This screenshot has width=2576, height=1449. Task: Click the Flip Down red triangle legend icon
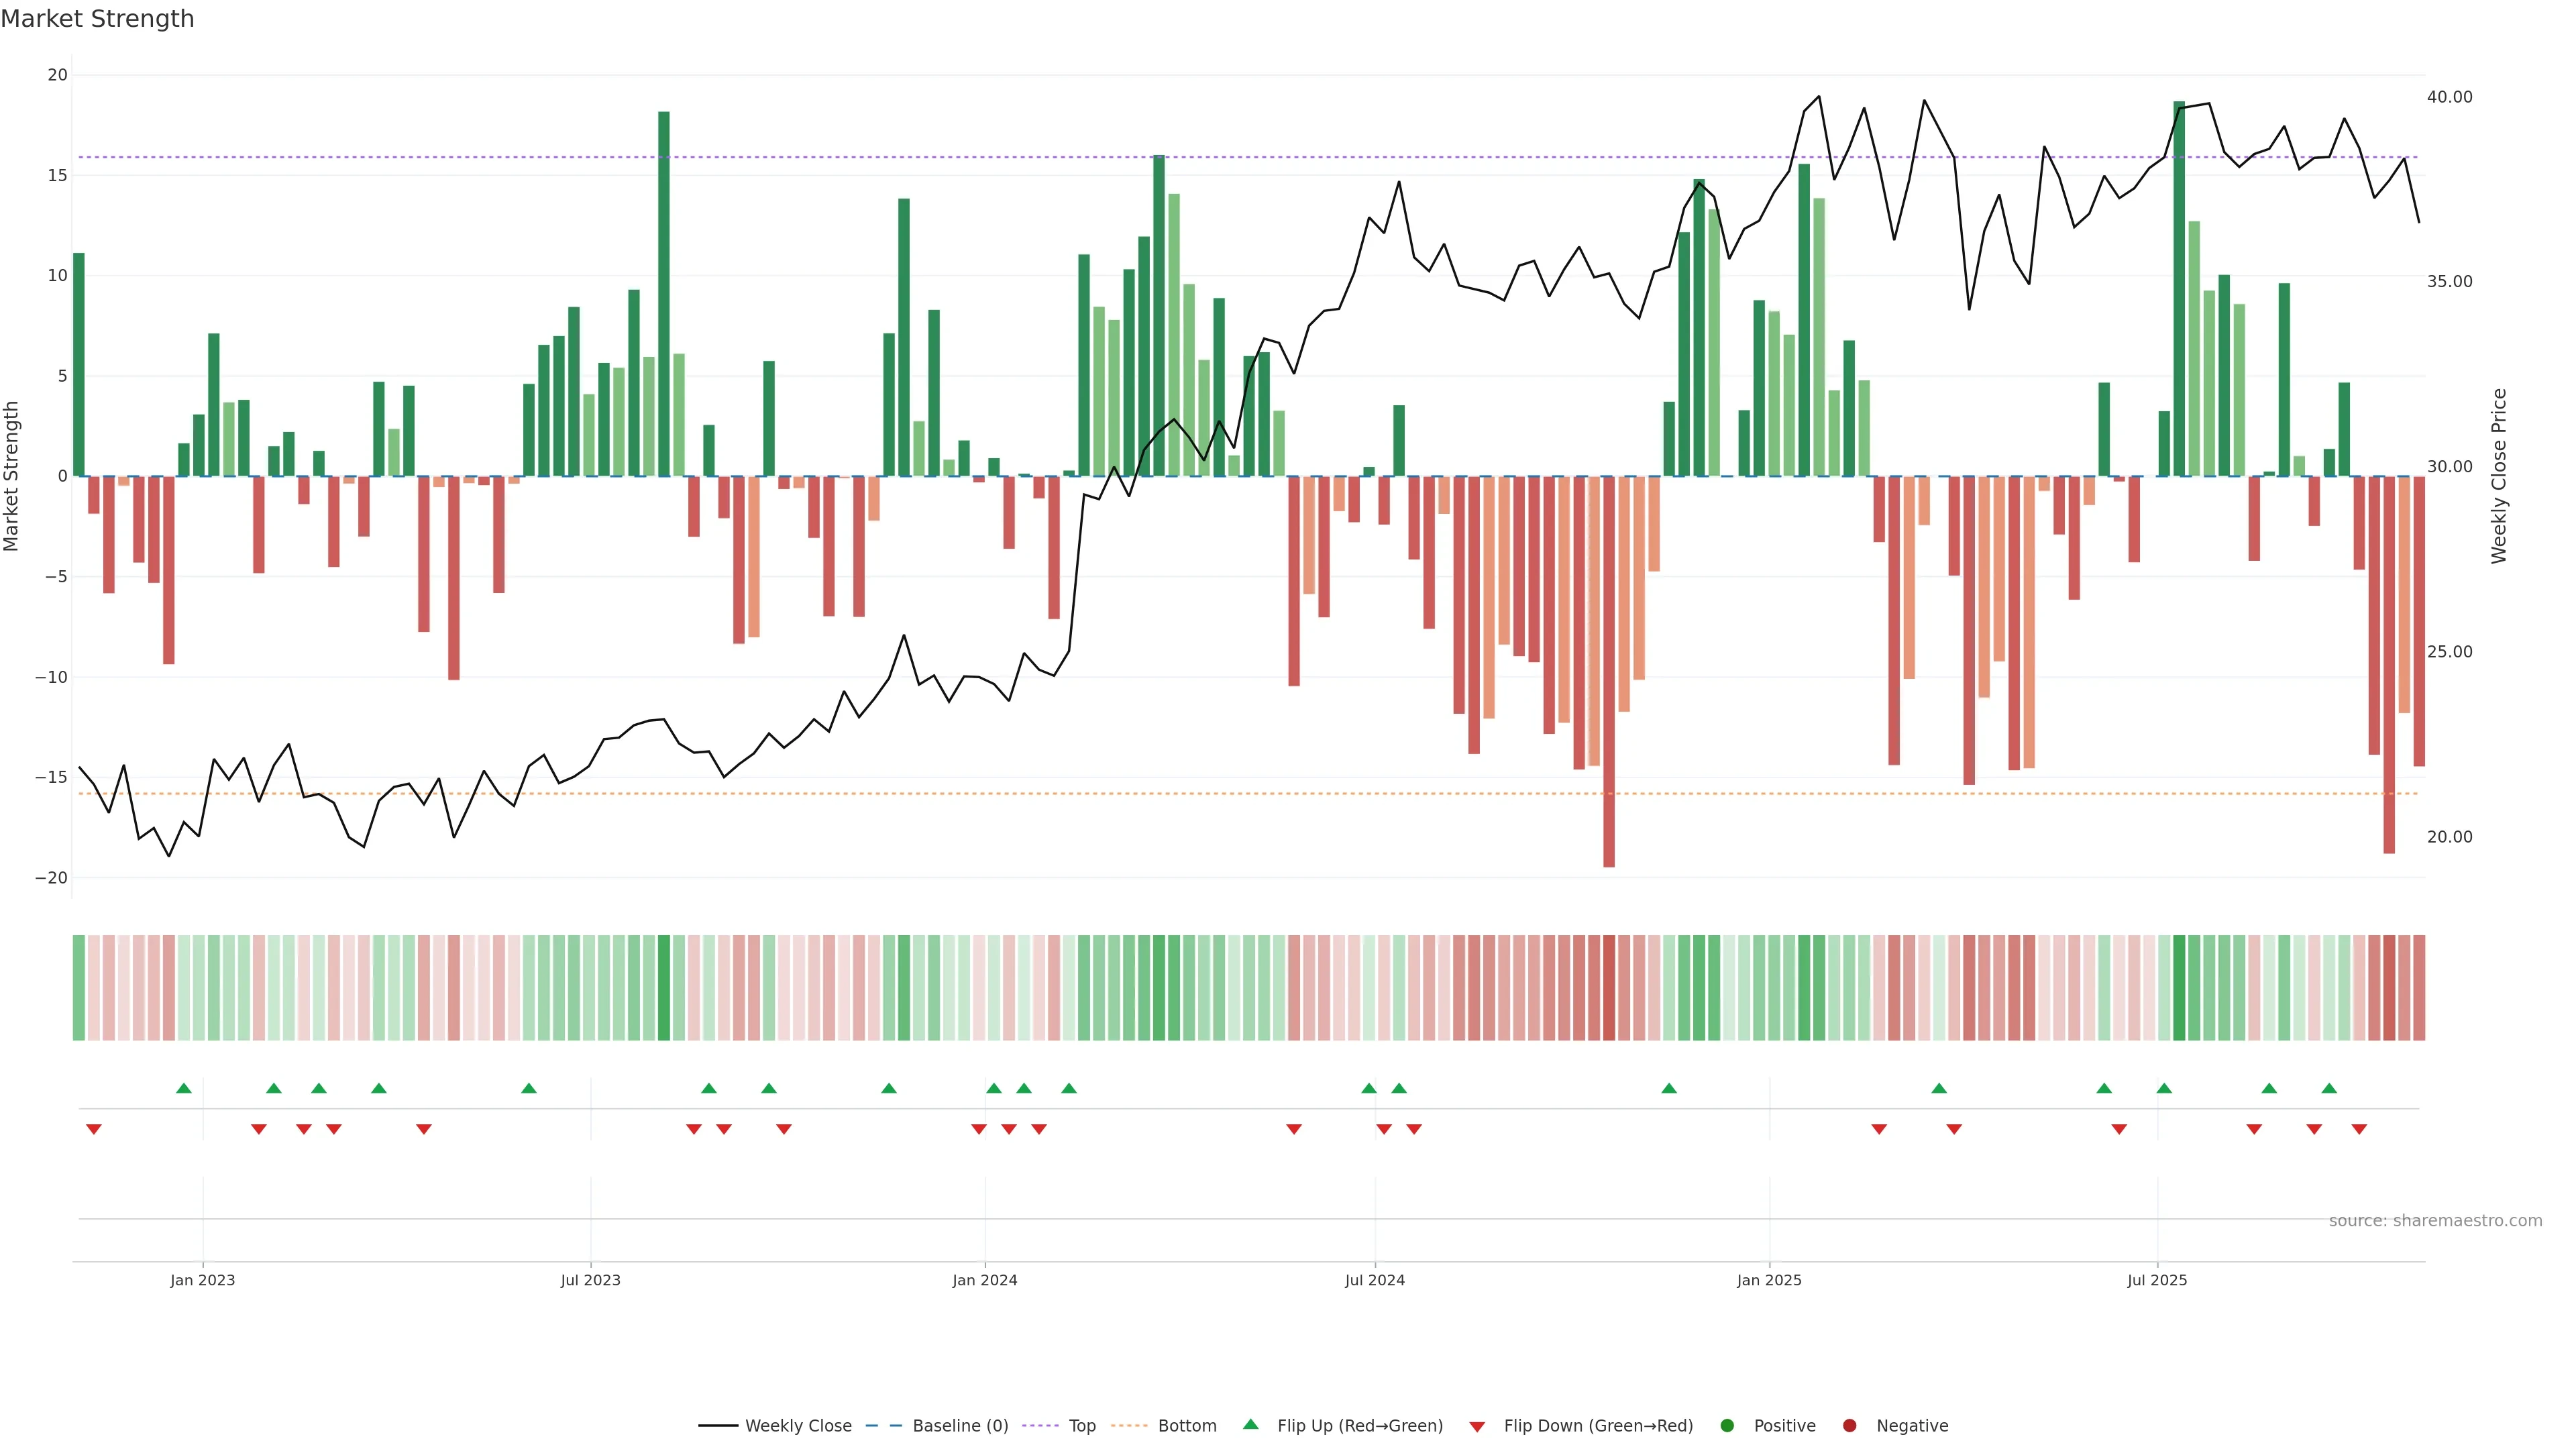[1477, 1426]
